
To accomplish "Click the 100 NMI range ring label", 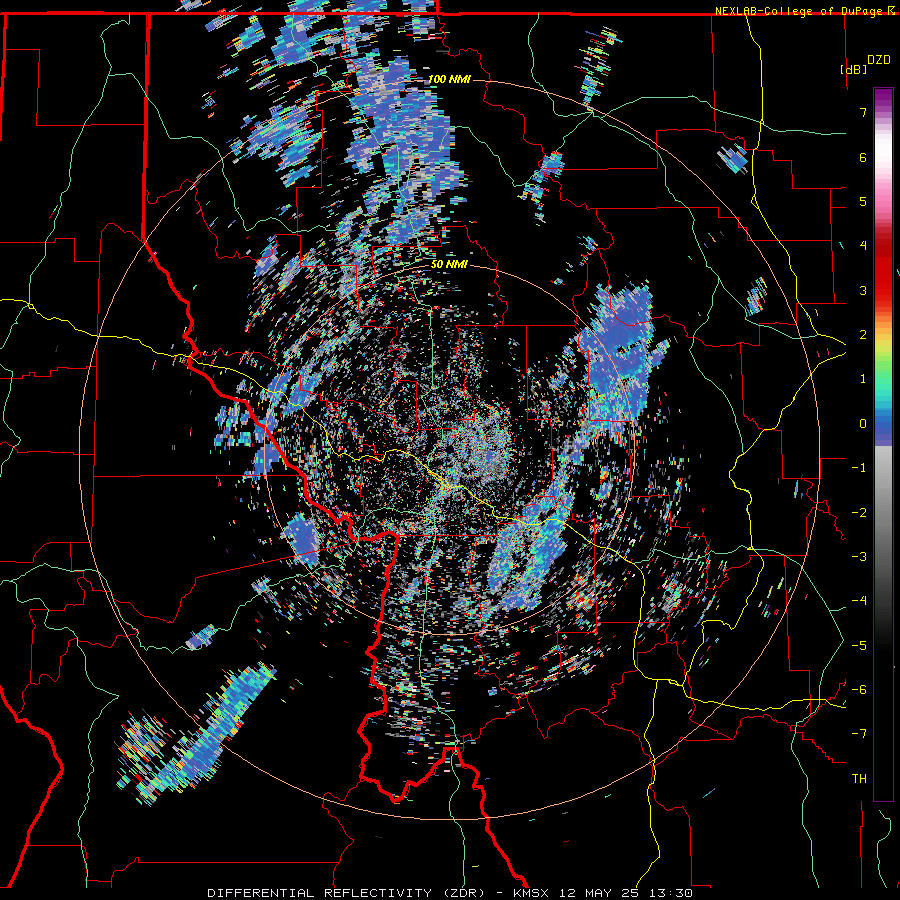I will click(x=449, y=79).
